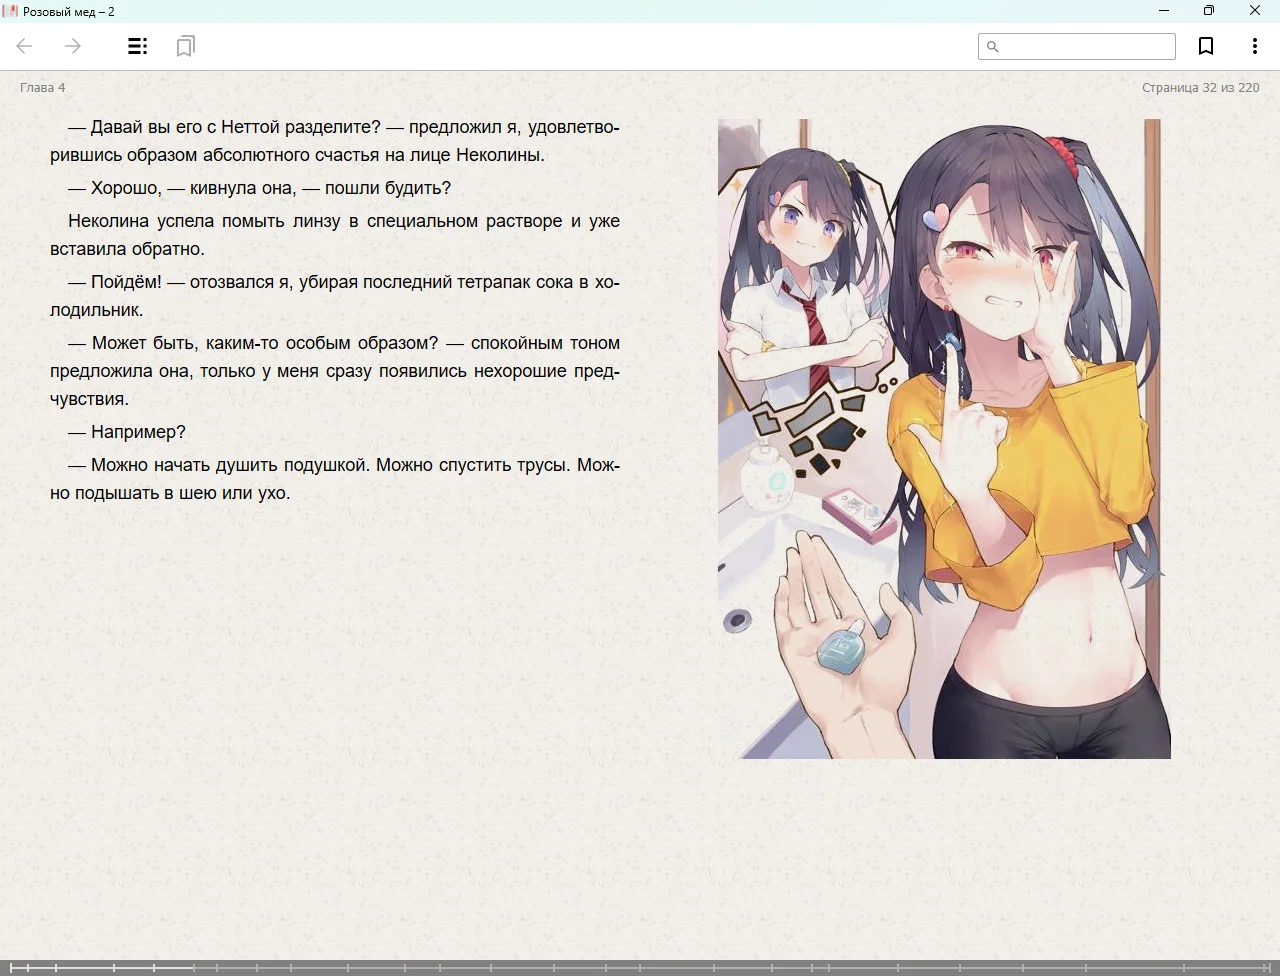This screenshot has height=976, width=1280.
Task: Go forward with the right arrow
Action: pos(73,46)
